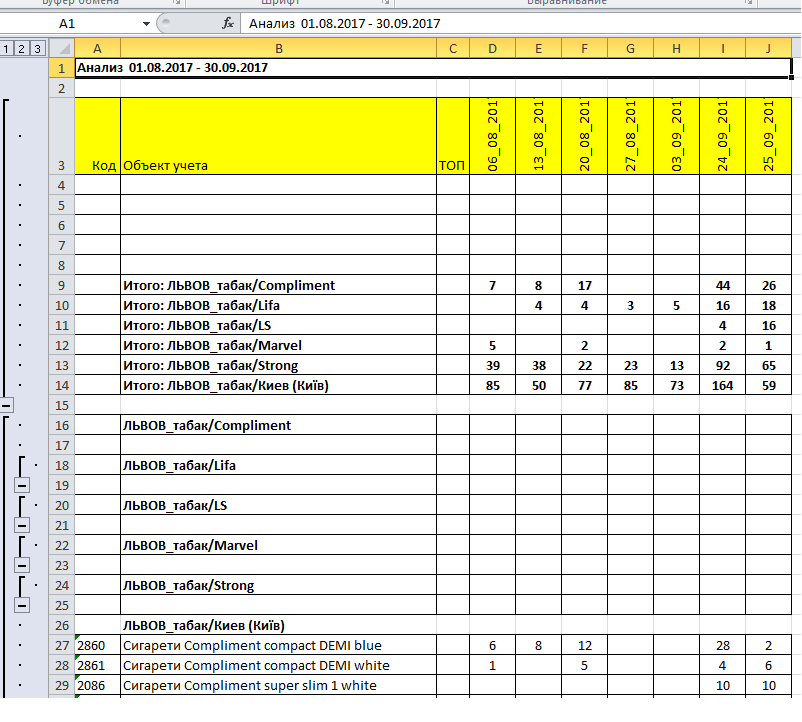The image size is (802, 722).
Task: Show outline level 2
Action: tap(21, 49)
